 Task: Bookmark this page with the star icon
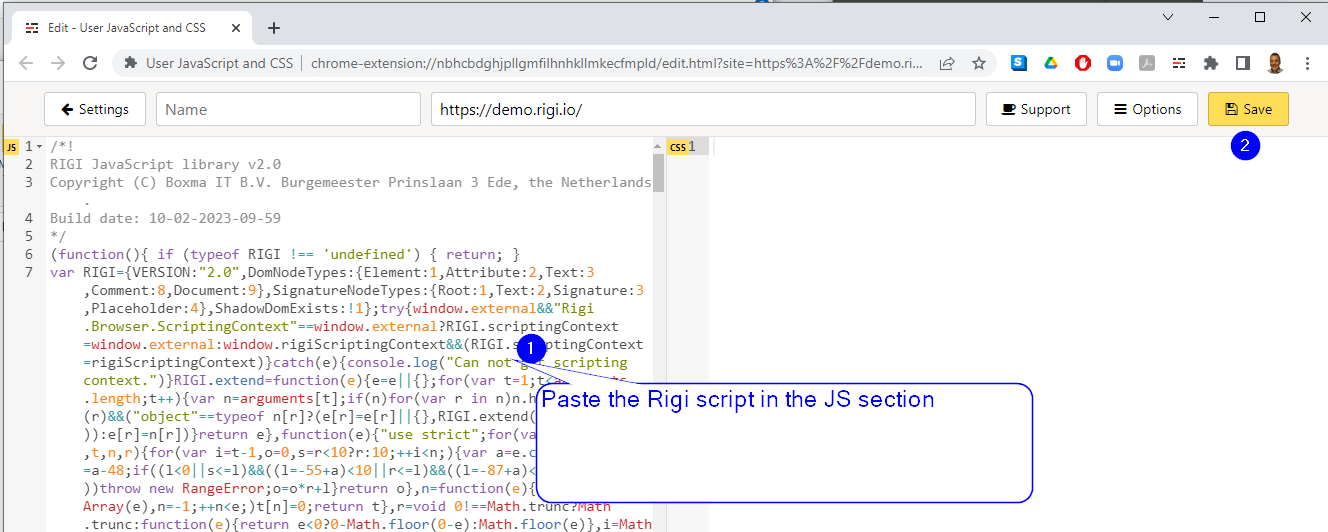point(979,63)
